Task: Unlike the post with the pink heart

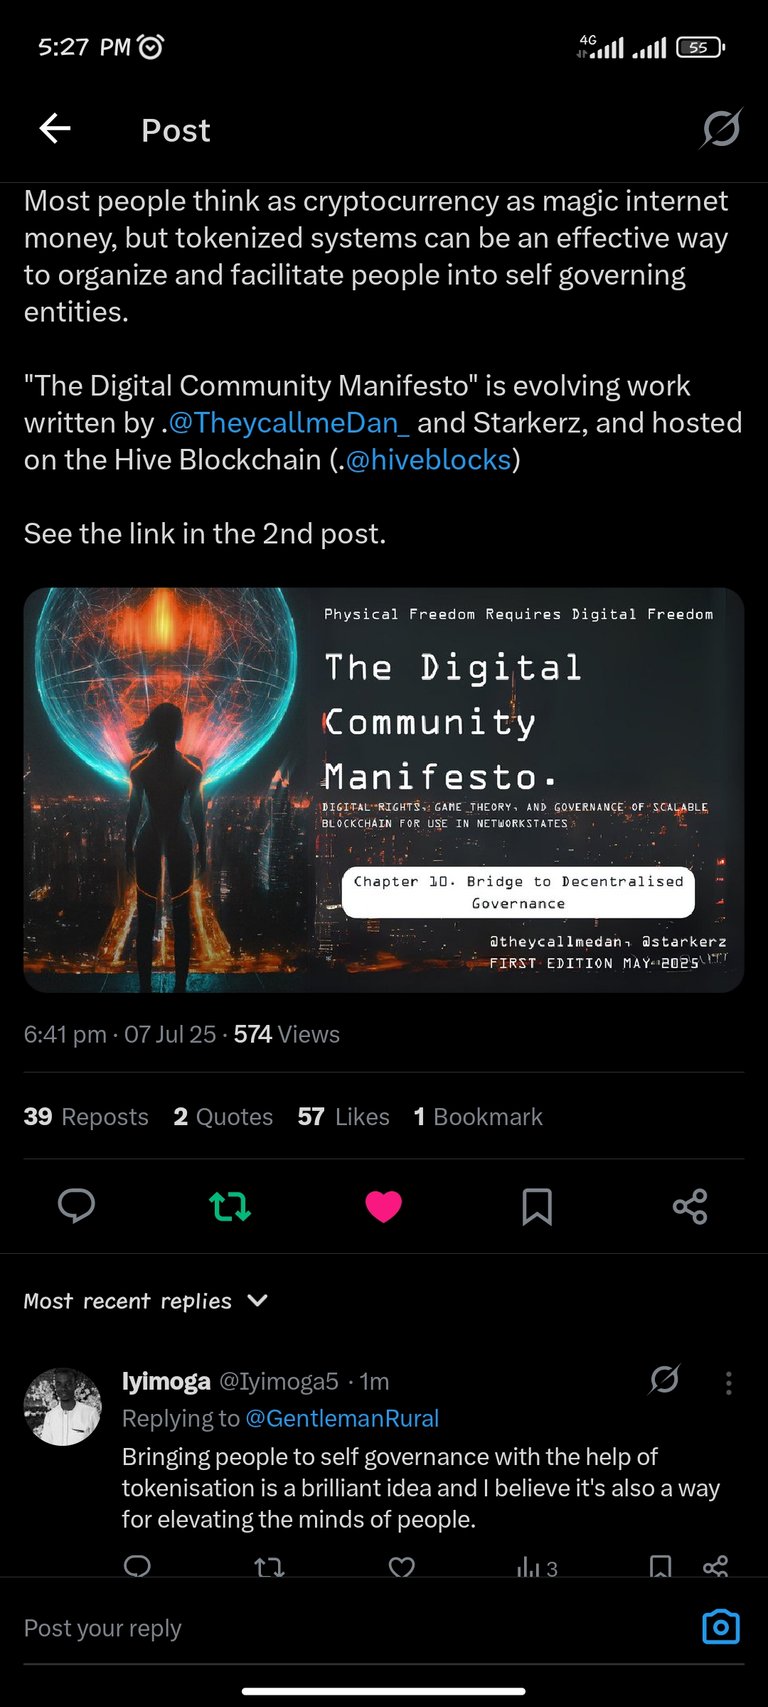Action: (383, 1206)
